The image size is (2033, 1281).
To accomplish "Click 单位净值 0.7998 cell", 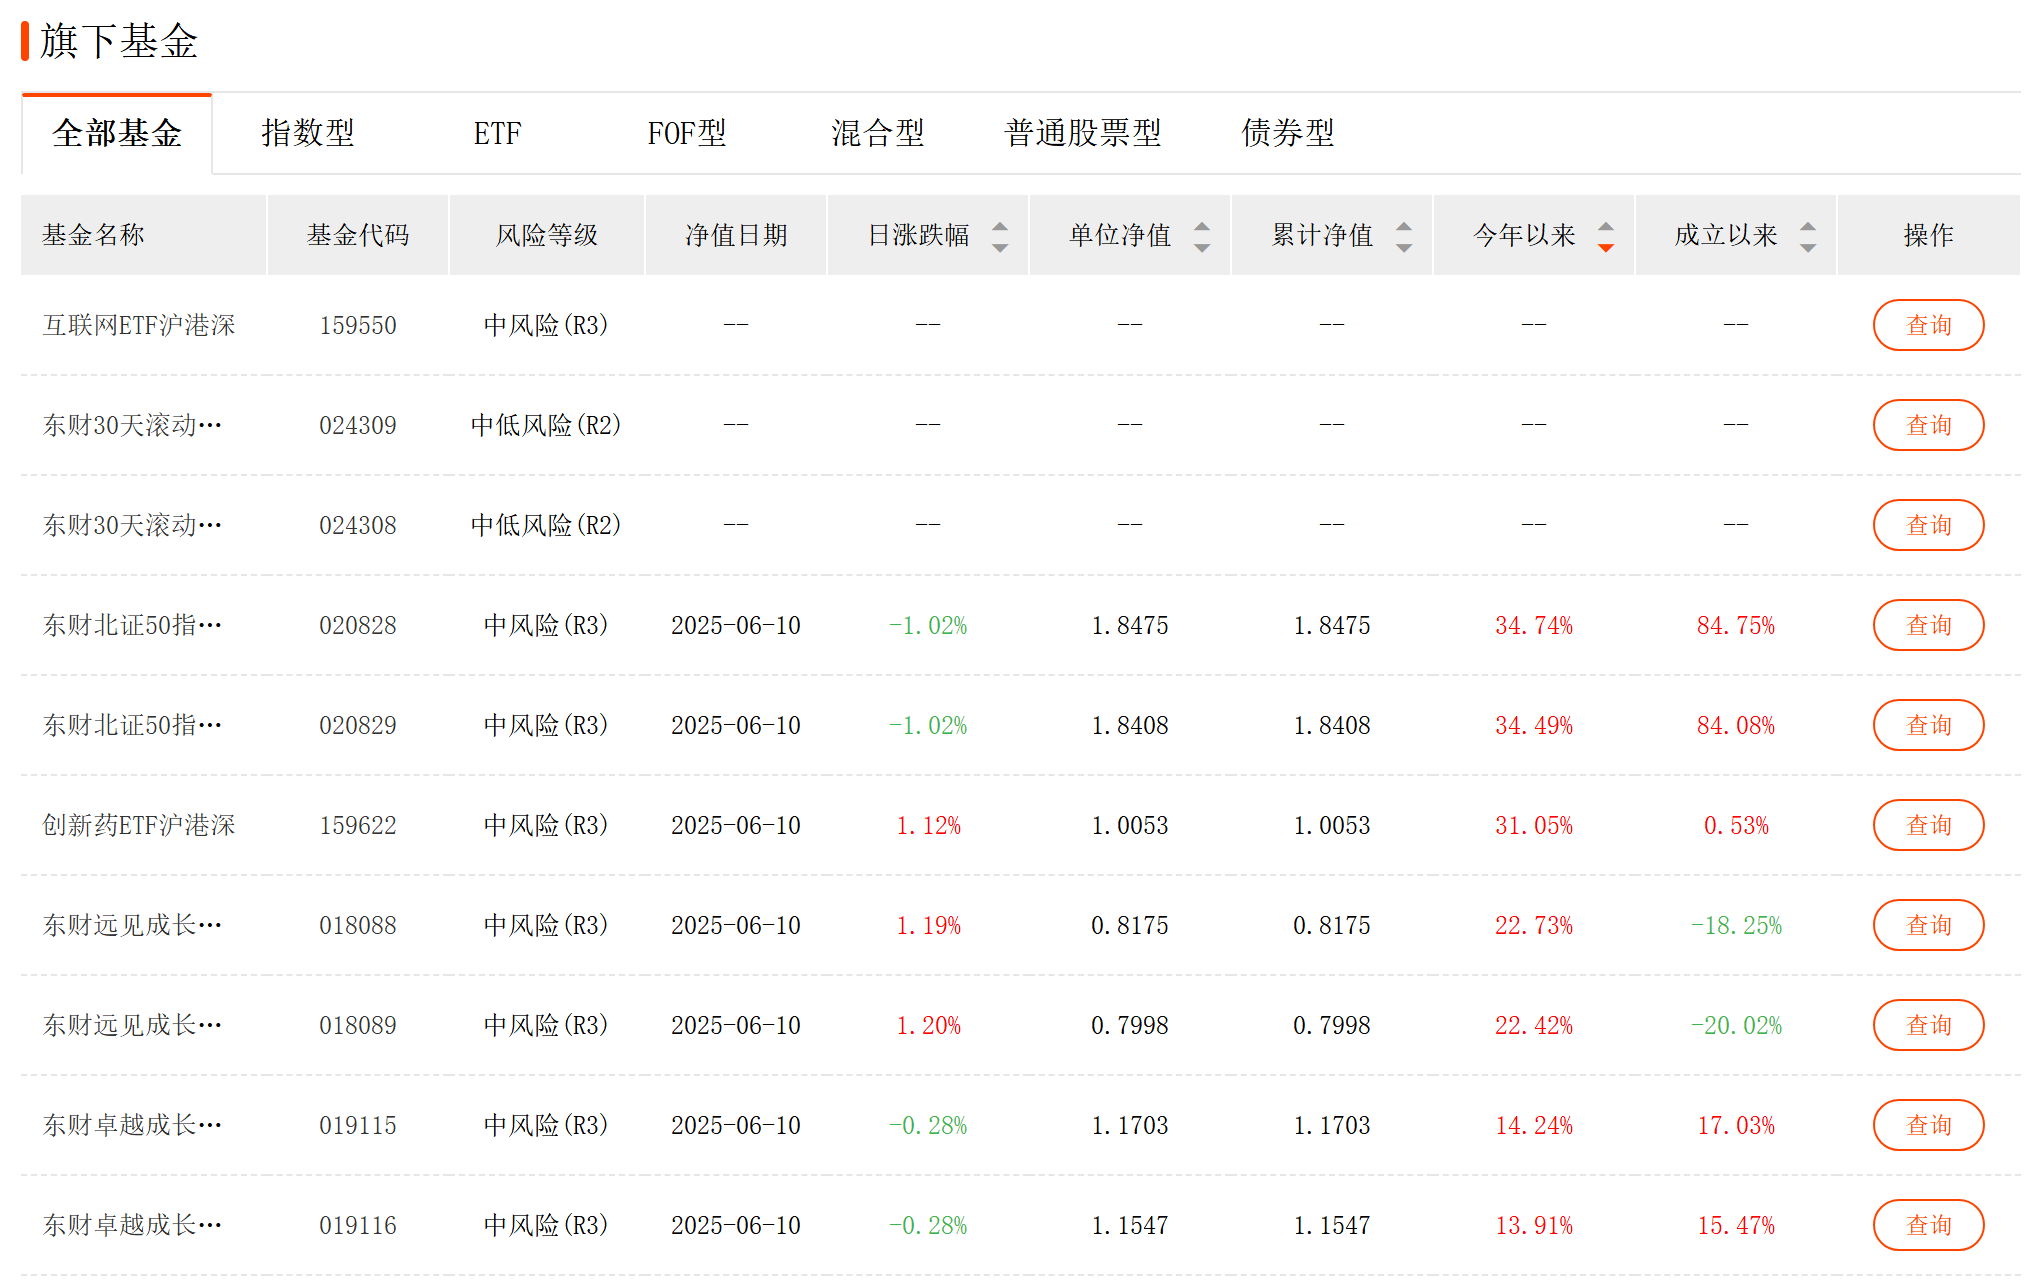I will [x=1130, y=1025].
